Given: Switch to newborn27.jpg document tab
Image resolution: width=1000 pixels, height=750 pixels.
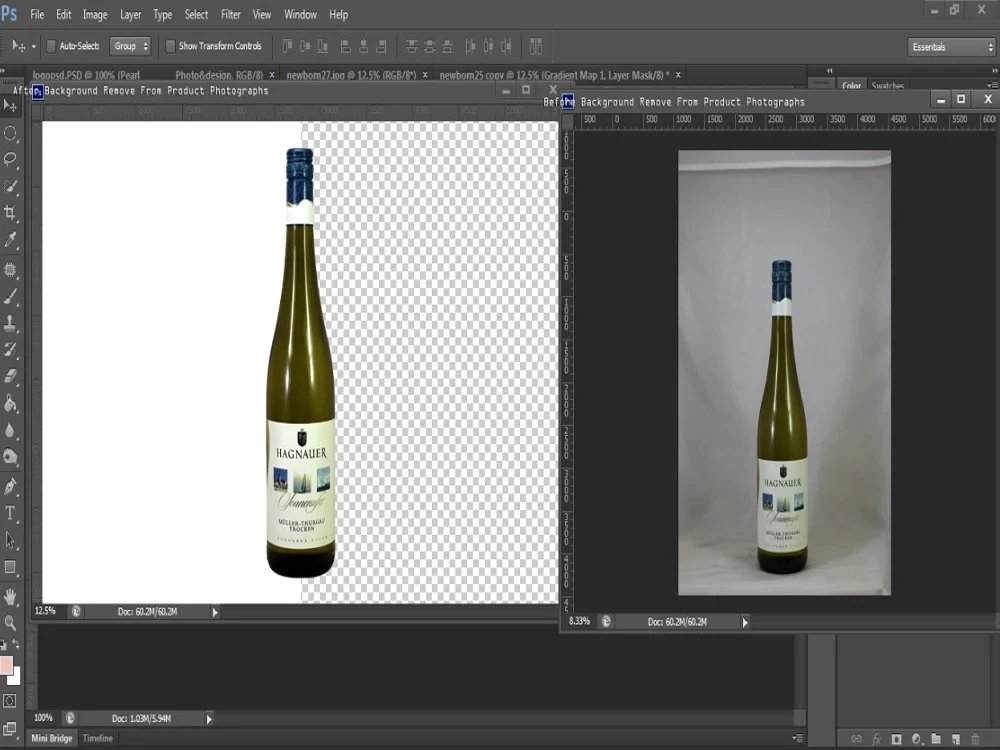Looking at the screenshot, I should pyautogui.click(x=351, y=75).
